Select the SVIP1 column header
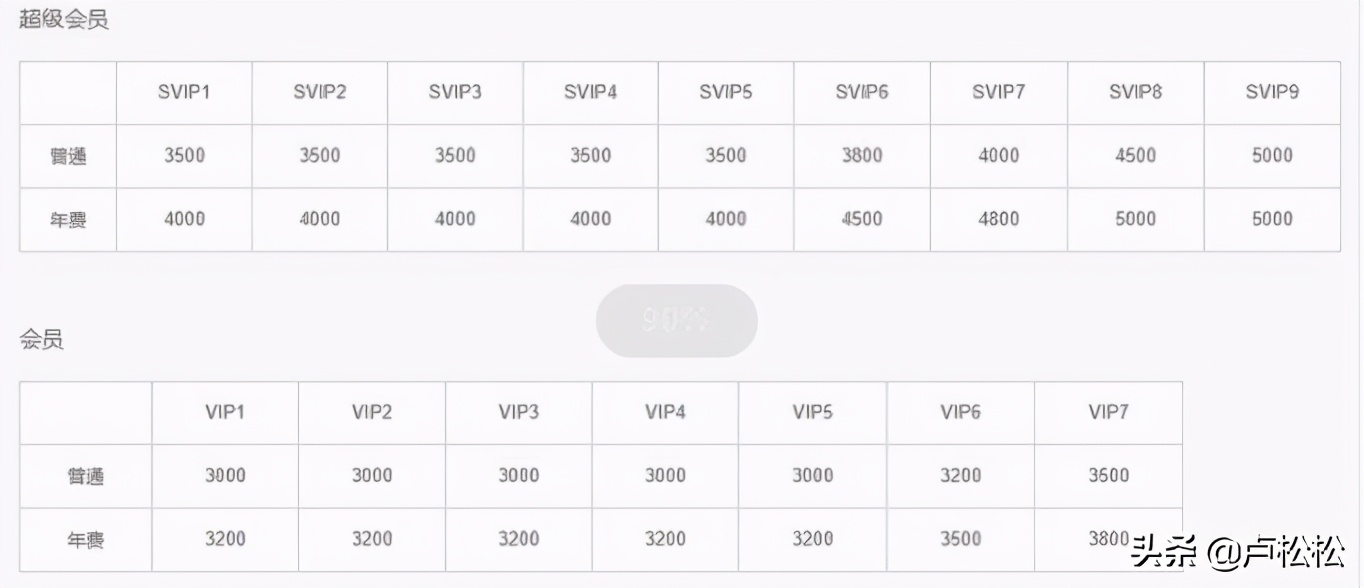The height and width of the screenshot is (588, 1364). point(184,92)
